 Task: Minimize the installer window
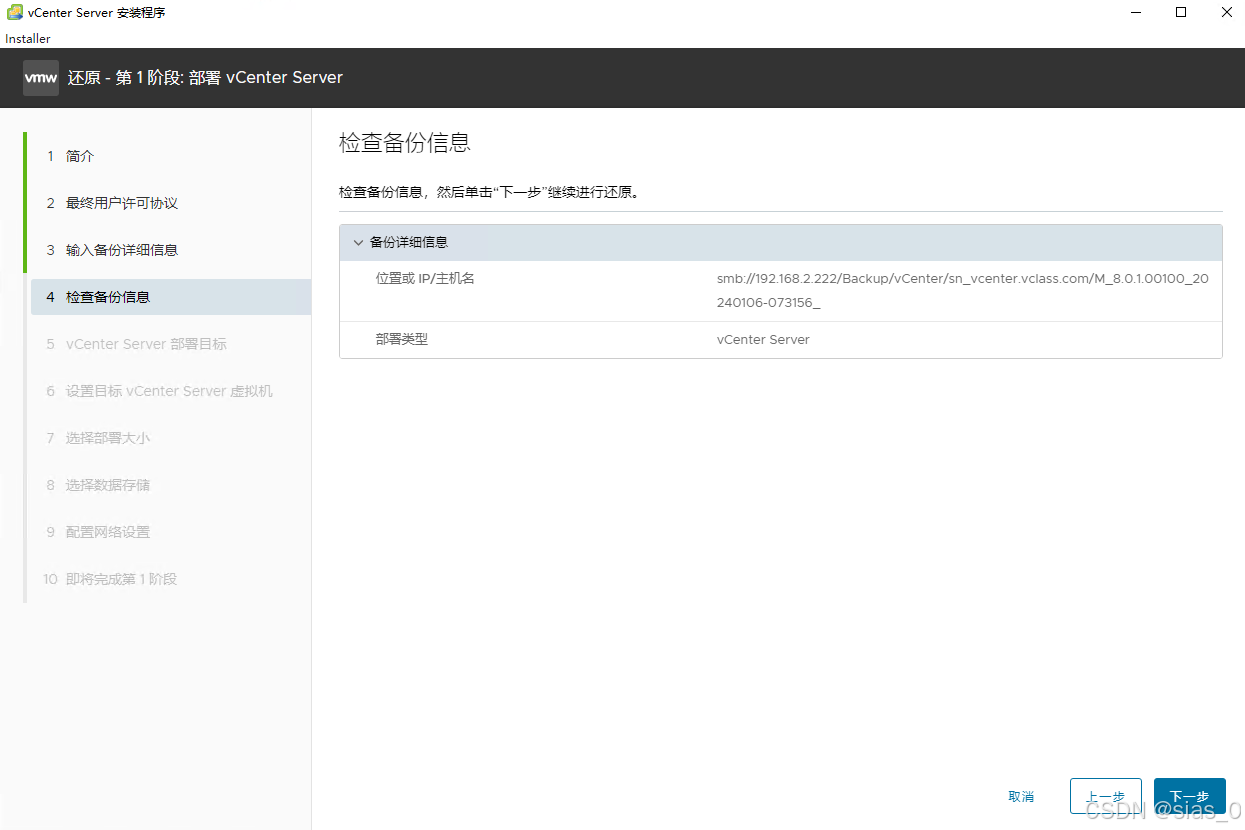point(1136,13)
